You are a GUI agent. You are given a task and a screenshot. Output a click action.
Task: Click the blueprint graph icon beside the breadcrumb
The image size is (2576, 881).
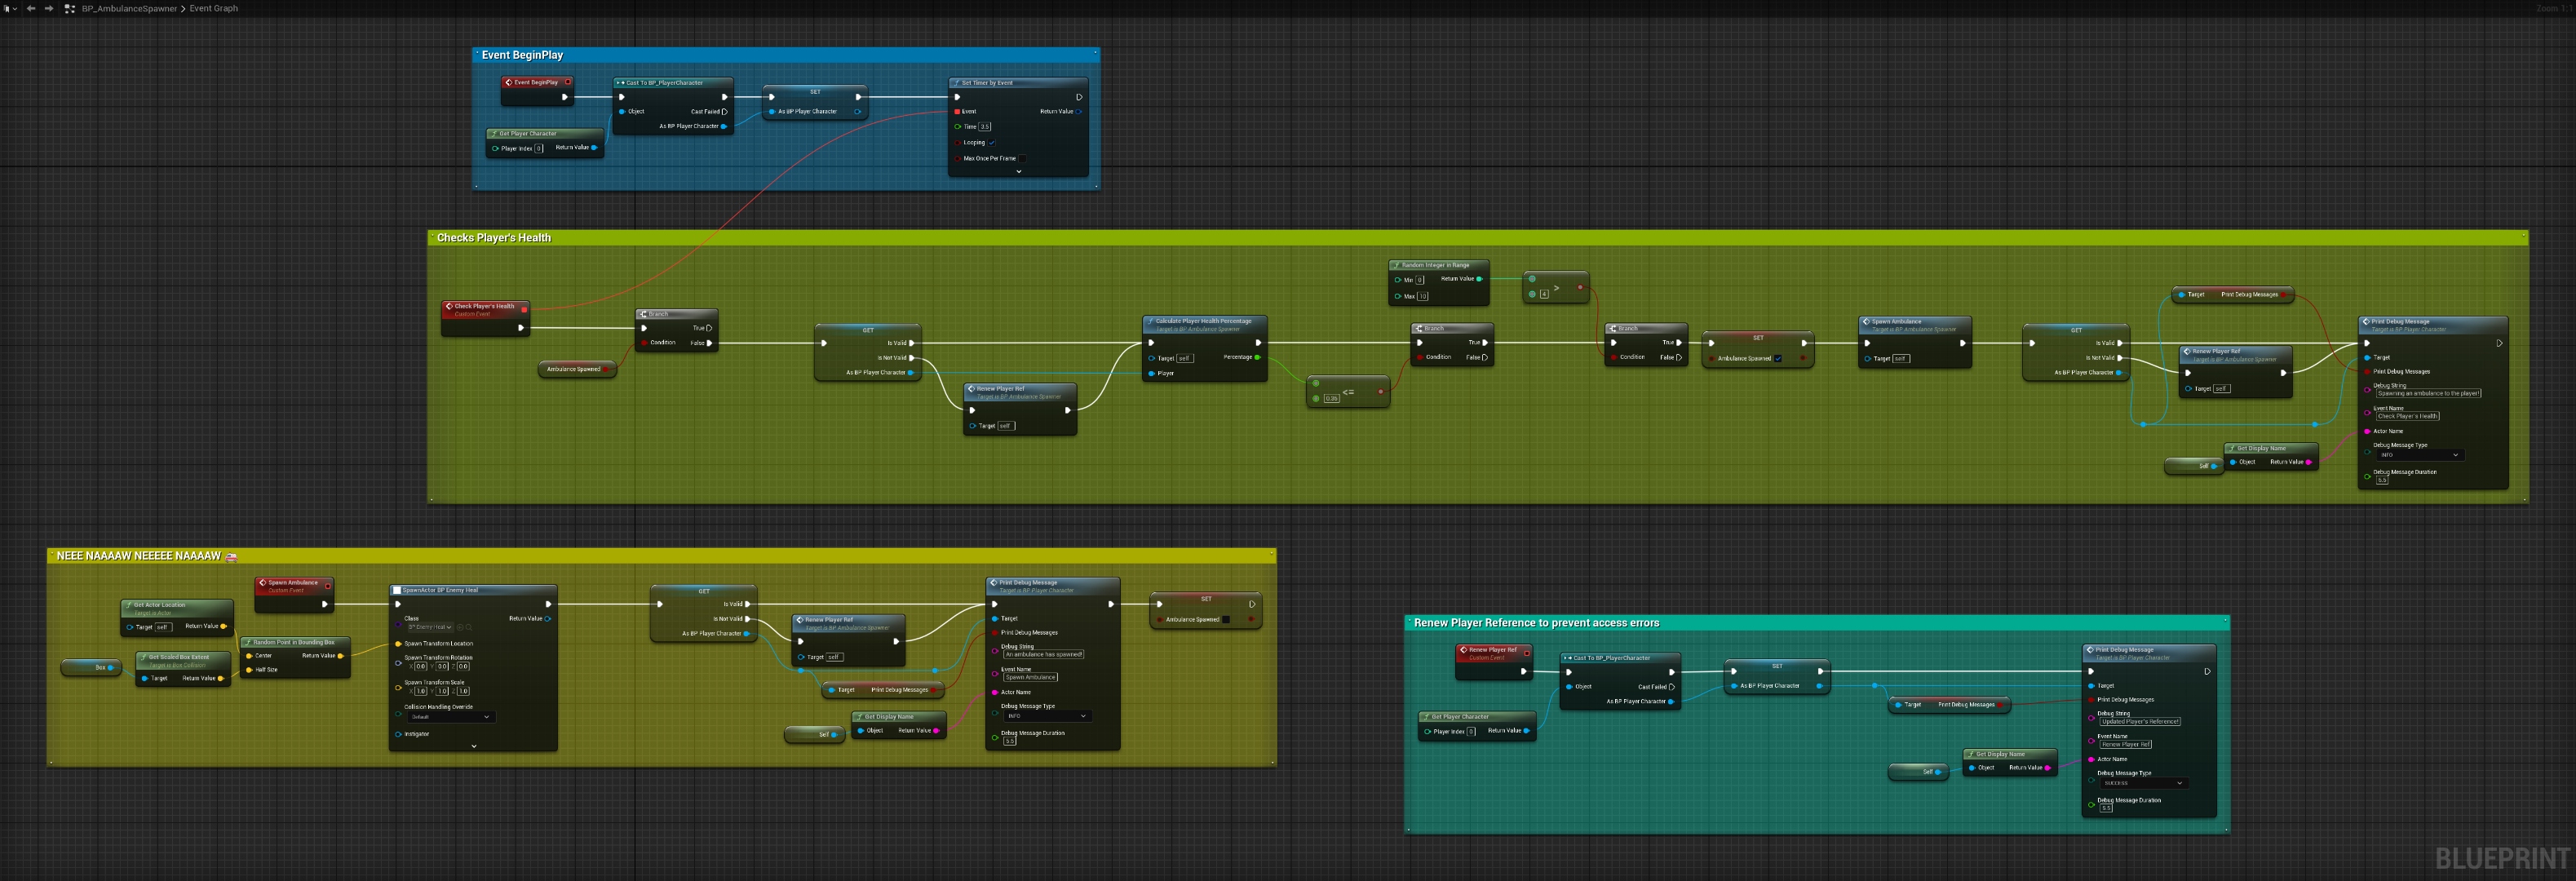coord(70,8)
